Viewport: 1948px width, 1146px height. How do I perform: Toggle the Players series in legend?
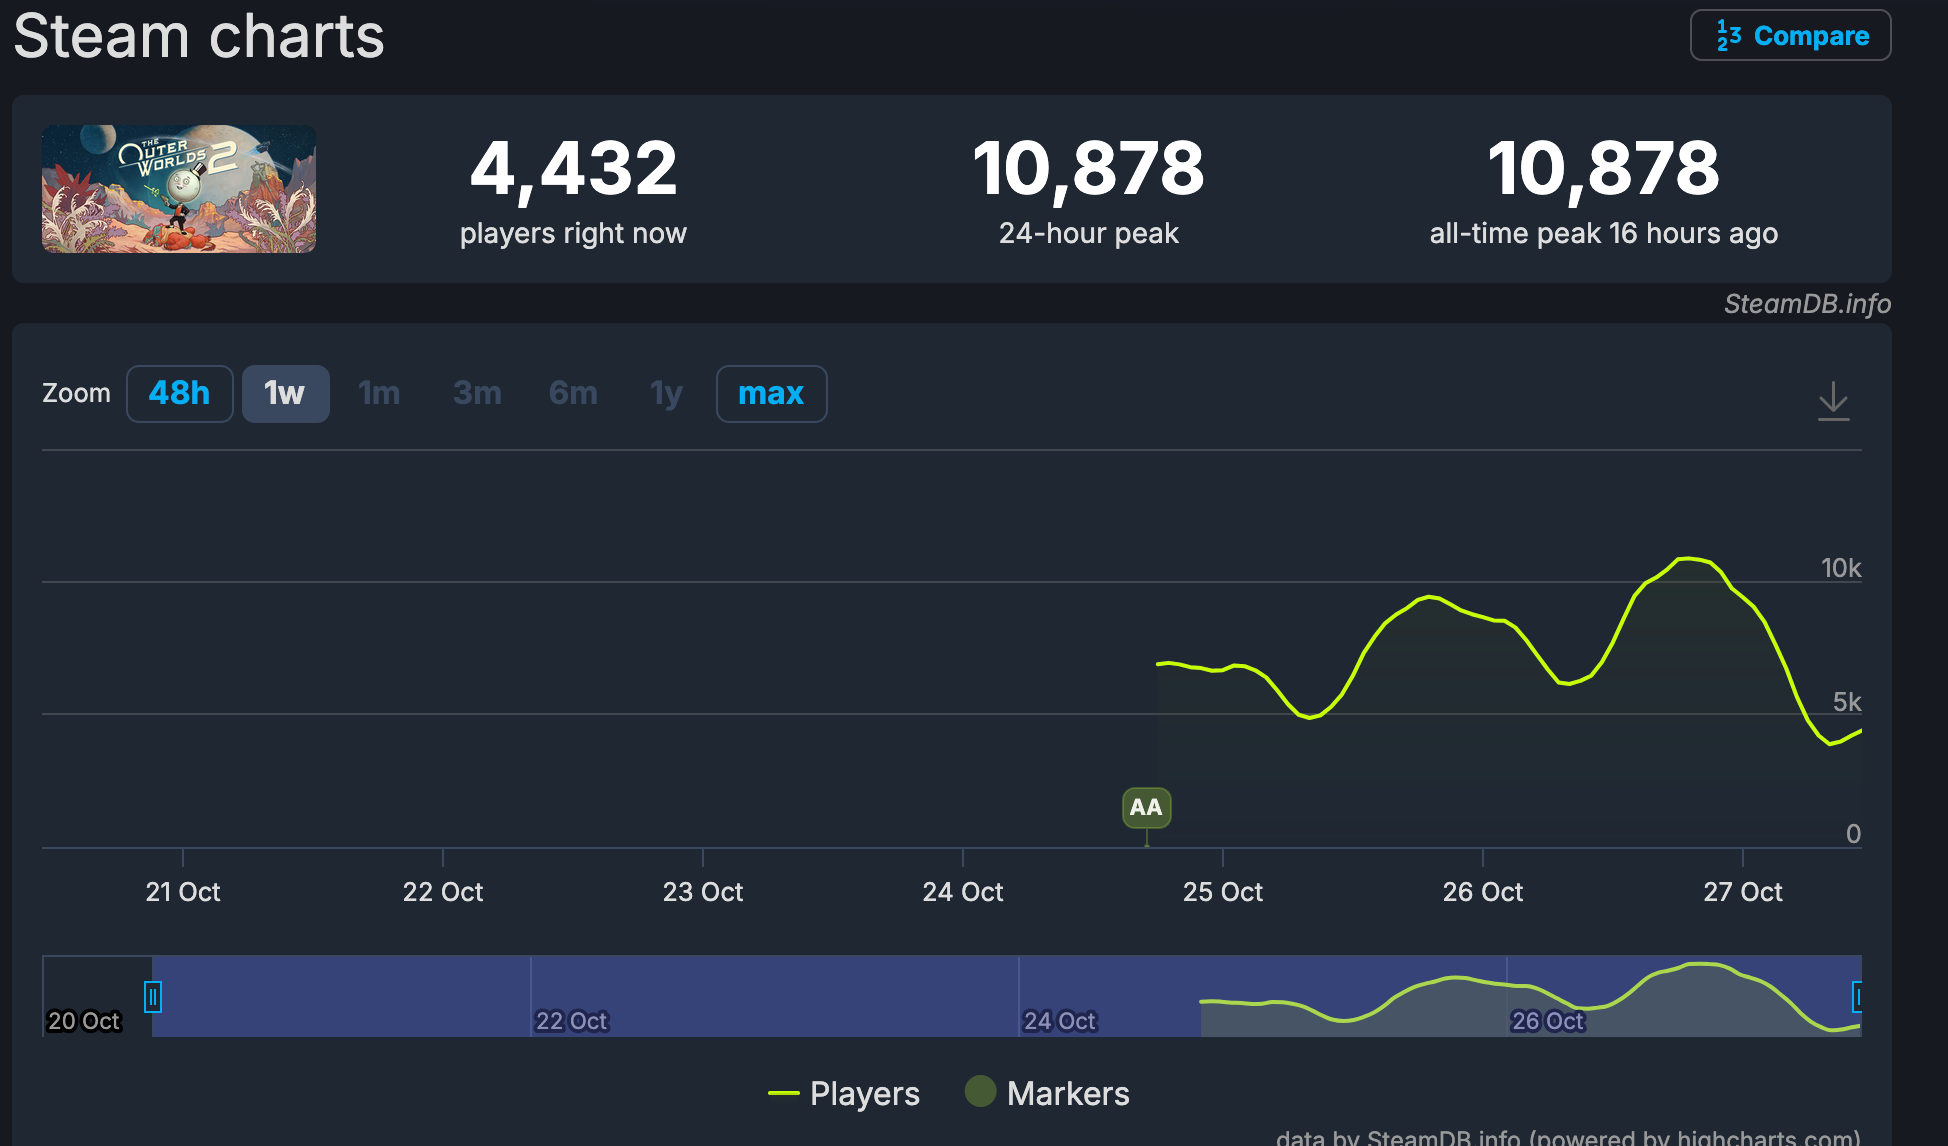click(864, 1093)
